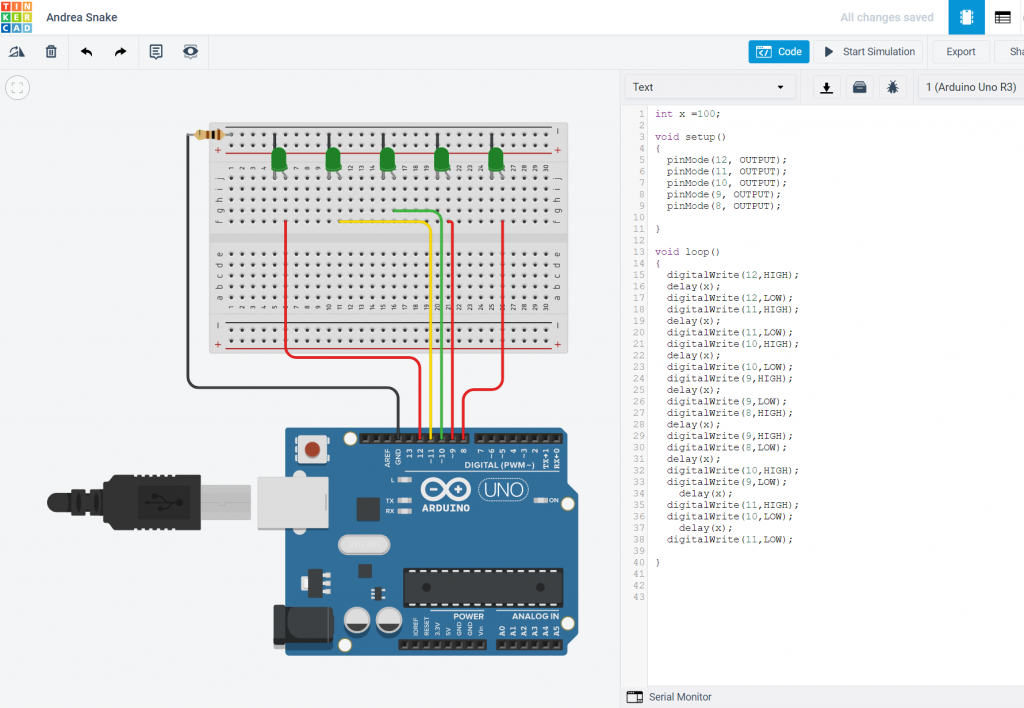Undo the last action
Screen dimensions: 1024x708
(86, 52)
